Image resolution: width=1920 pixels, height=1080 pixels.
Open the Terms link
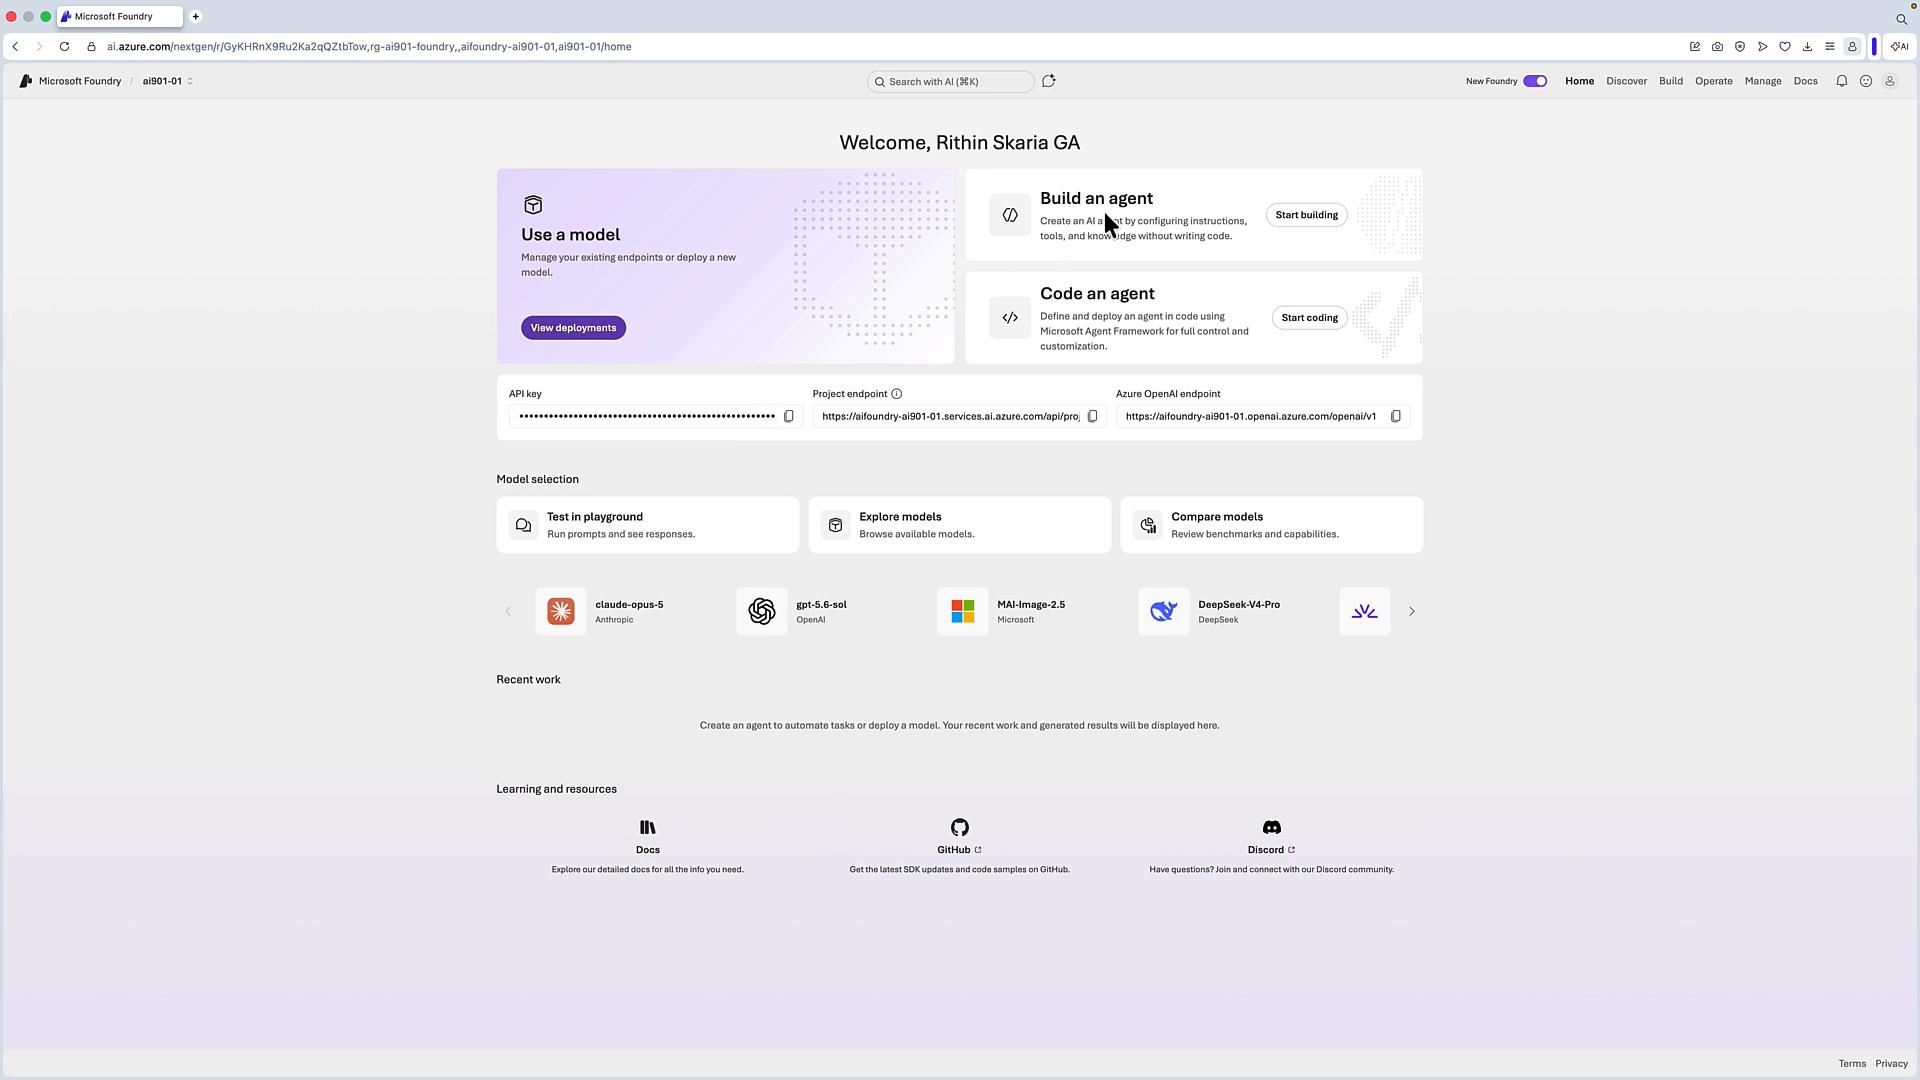[1852, 1064]
